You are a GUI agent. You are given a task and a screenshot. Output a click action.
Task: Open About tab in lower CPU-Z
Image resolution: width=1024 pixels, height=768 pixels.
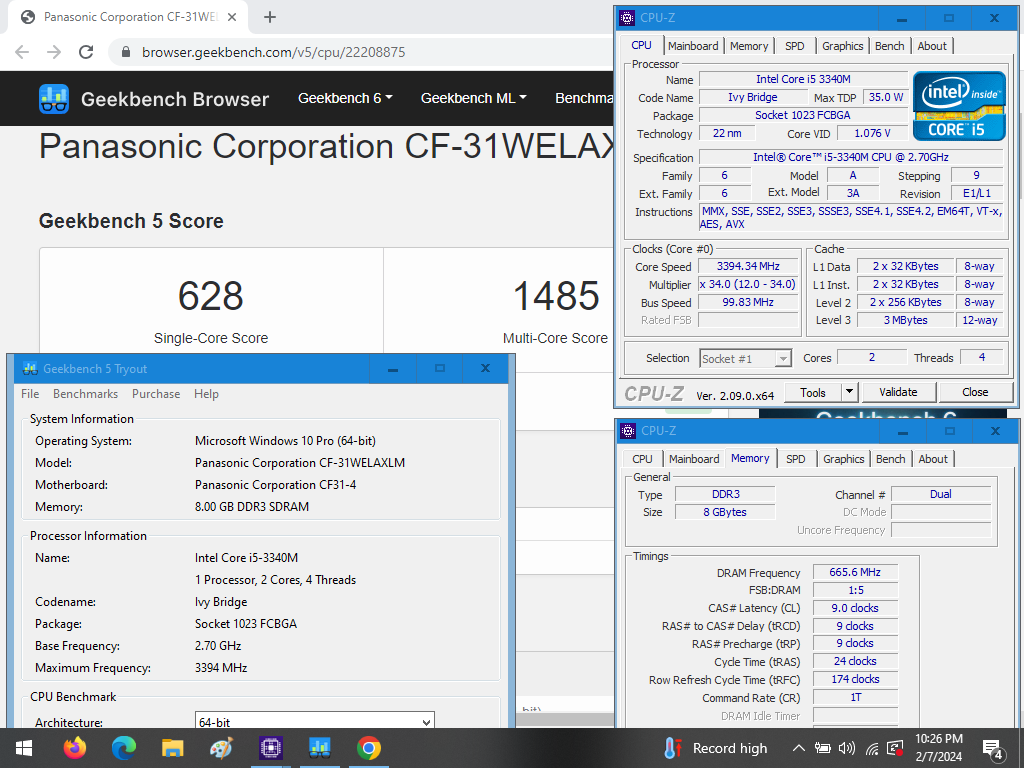(x=933, y=459)
